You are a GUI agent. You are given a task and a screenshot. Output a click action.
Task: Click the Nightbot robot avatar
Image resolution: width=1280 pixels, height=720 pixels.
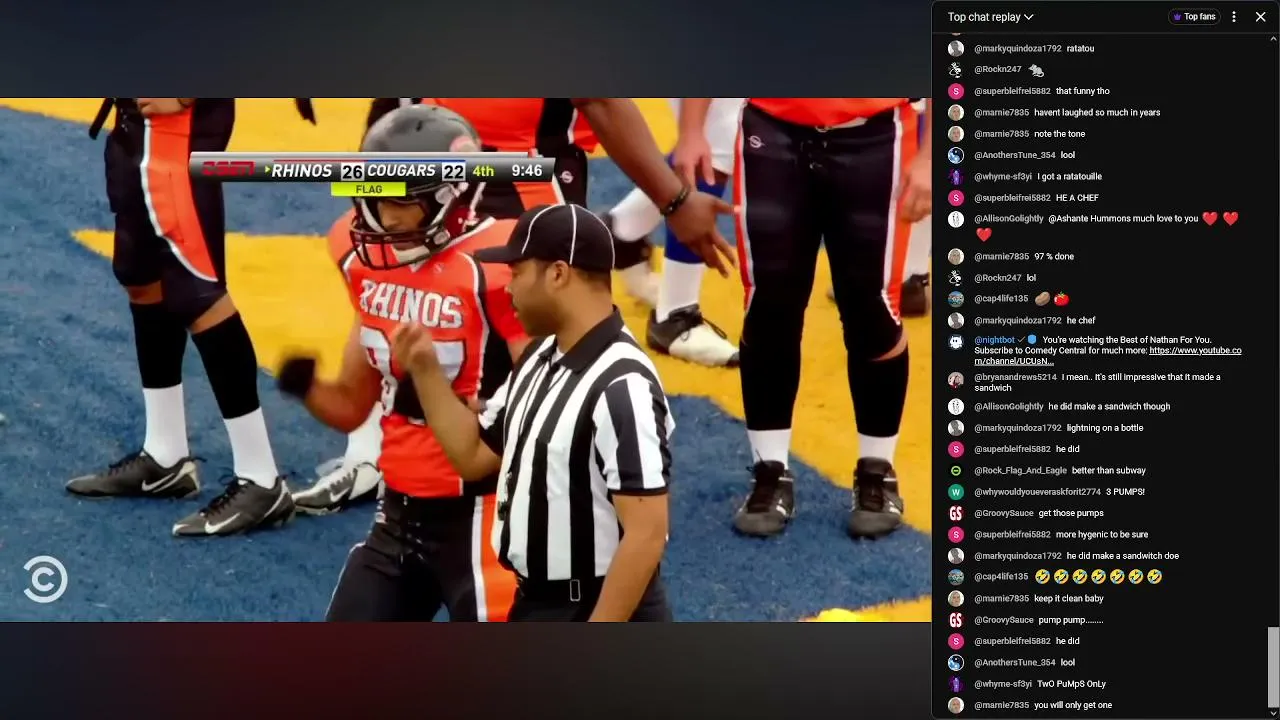[956, 341]
